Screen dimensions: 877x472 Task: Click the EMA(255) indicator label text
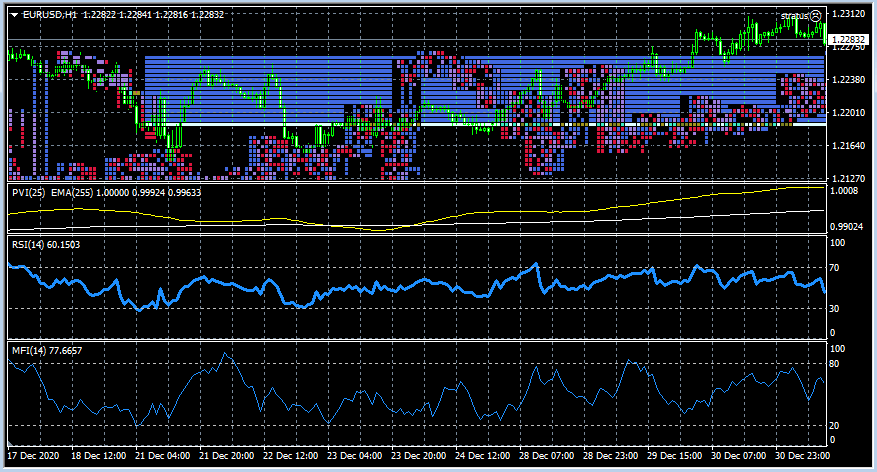click(x=68, y=192)
